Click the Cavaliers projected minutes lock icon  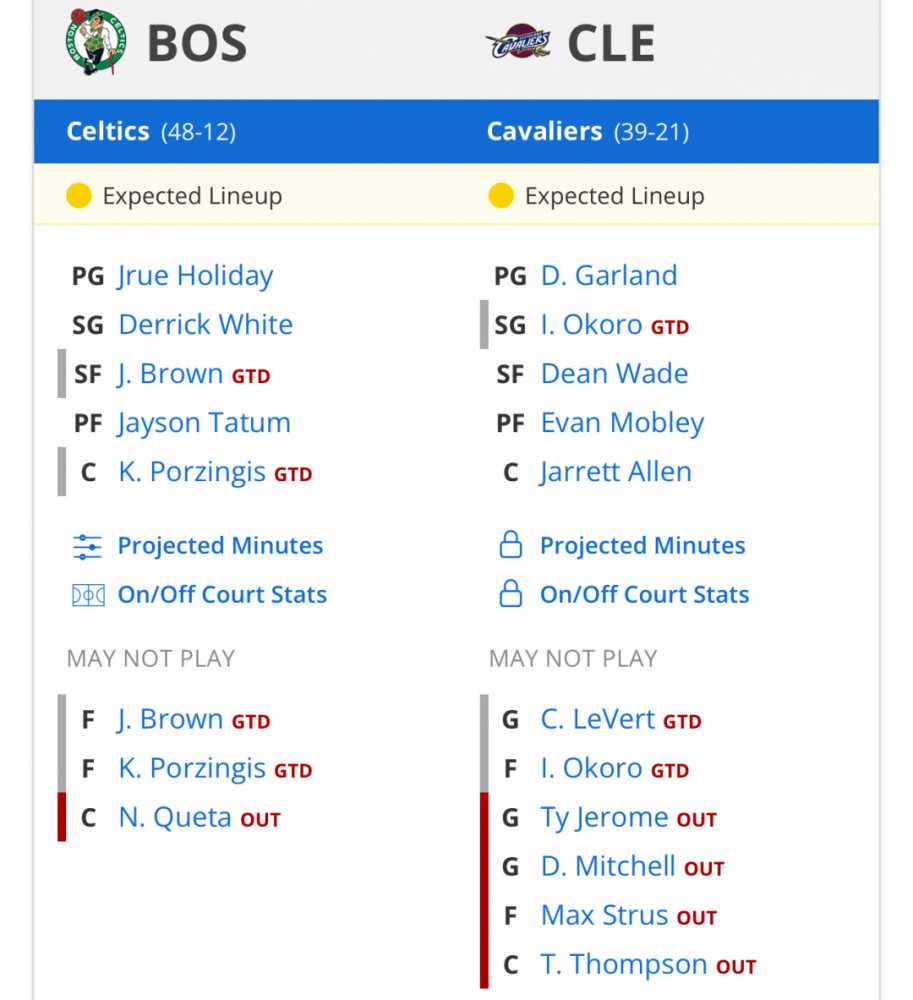tap(510, 546)
